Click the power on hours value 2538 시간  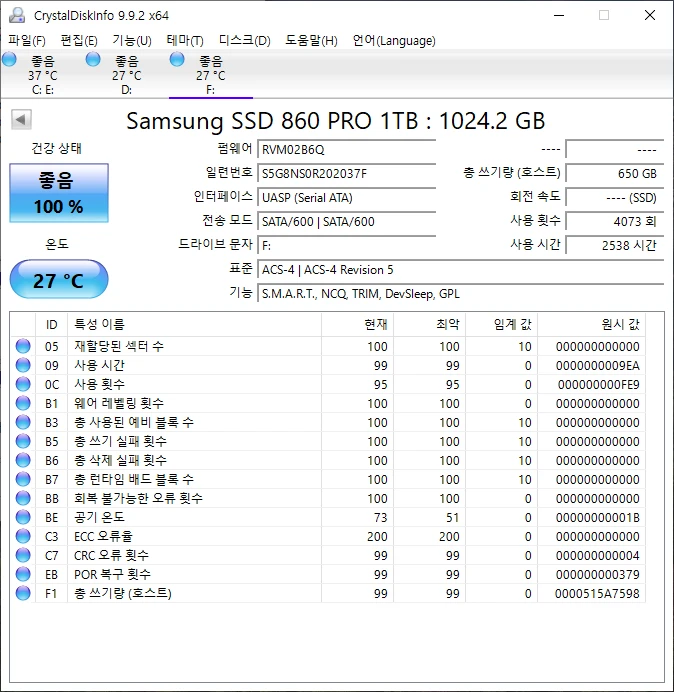pyautogui.click(x=614, y=245)
